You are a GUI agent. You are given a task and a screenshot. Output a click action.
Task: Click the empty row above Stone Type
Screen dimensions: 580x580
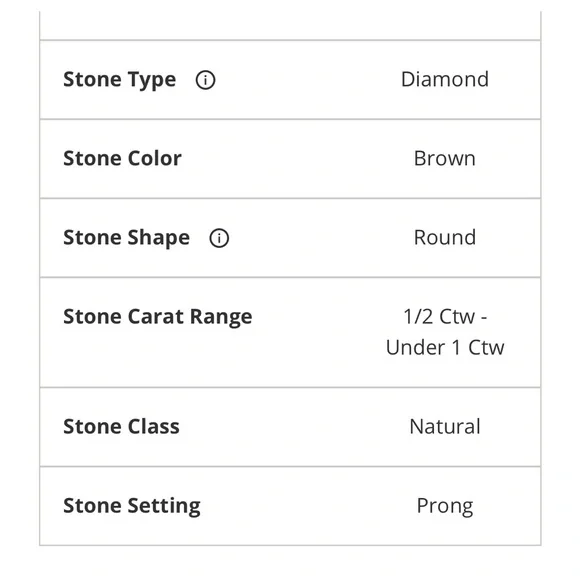[290, 25]
